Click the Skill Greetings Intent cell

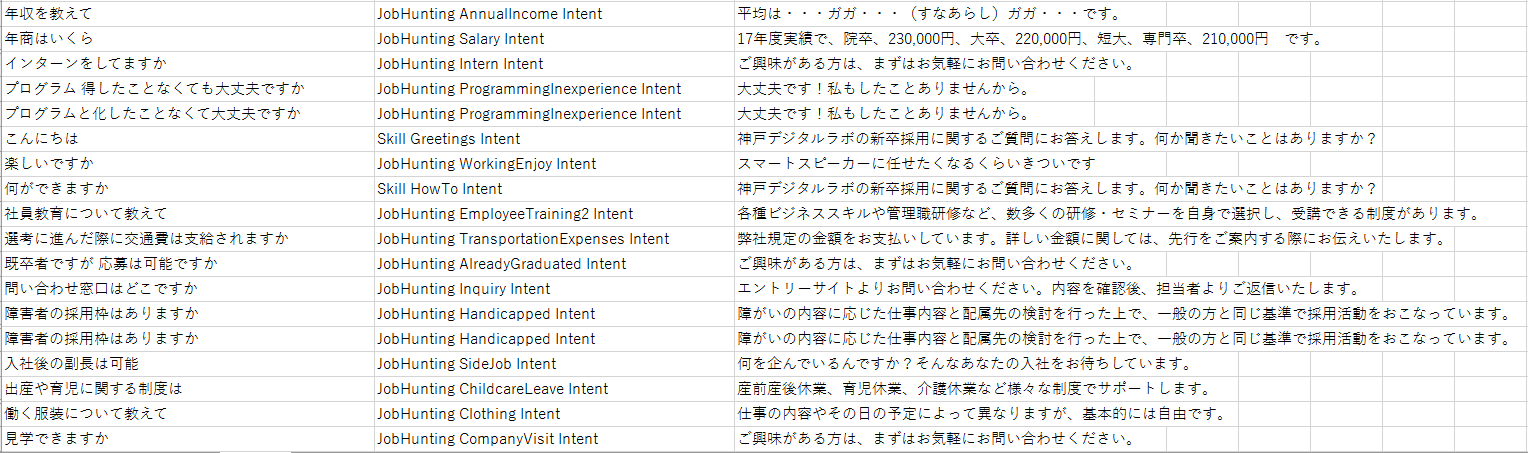point(554,139)
